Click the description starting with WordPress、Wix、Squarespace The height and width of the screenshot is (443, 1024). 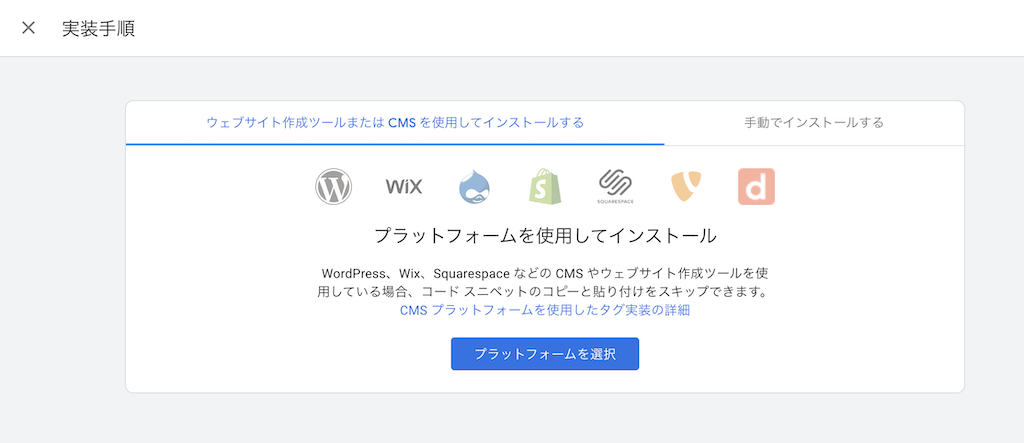pos(545,282)
